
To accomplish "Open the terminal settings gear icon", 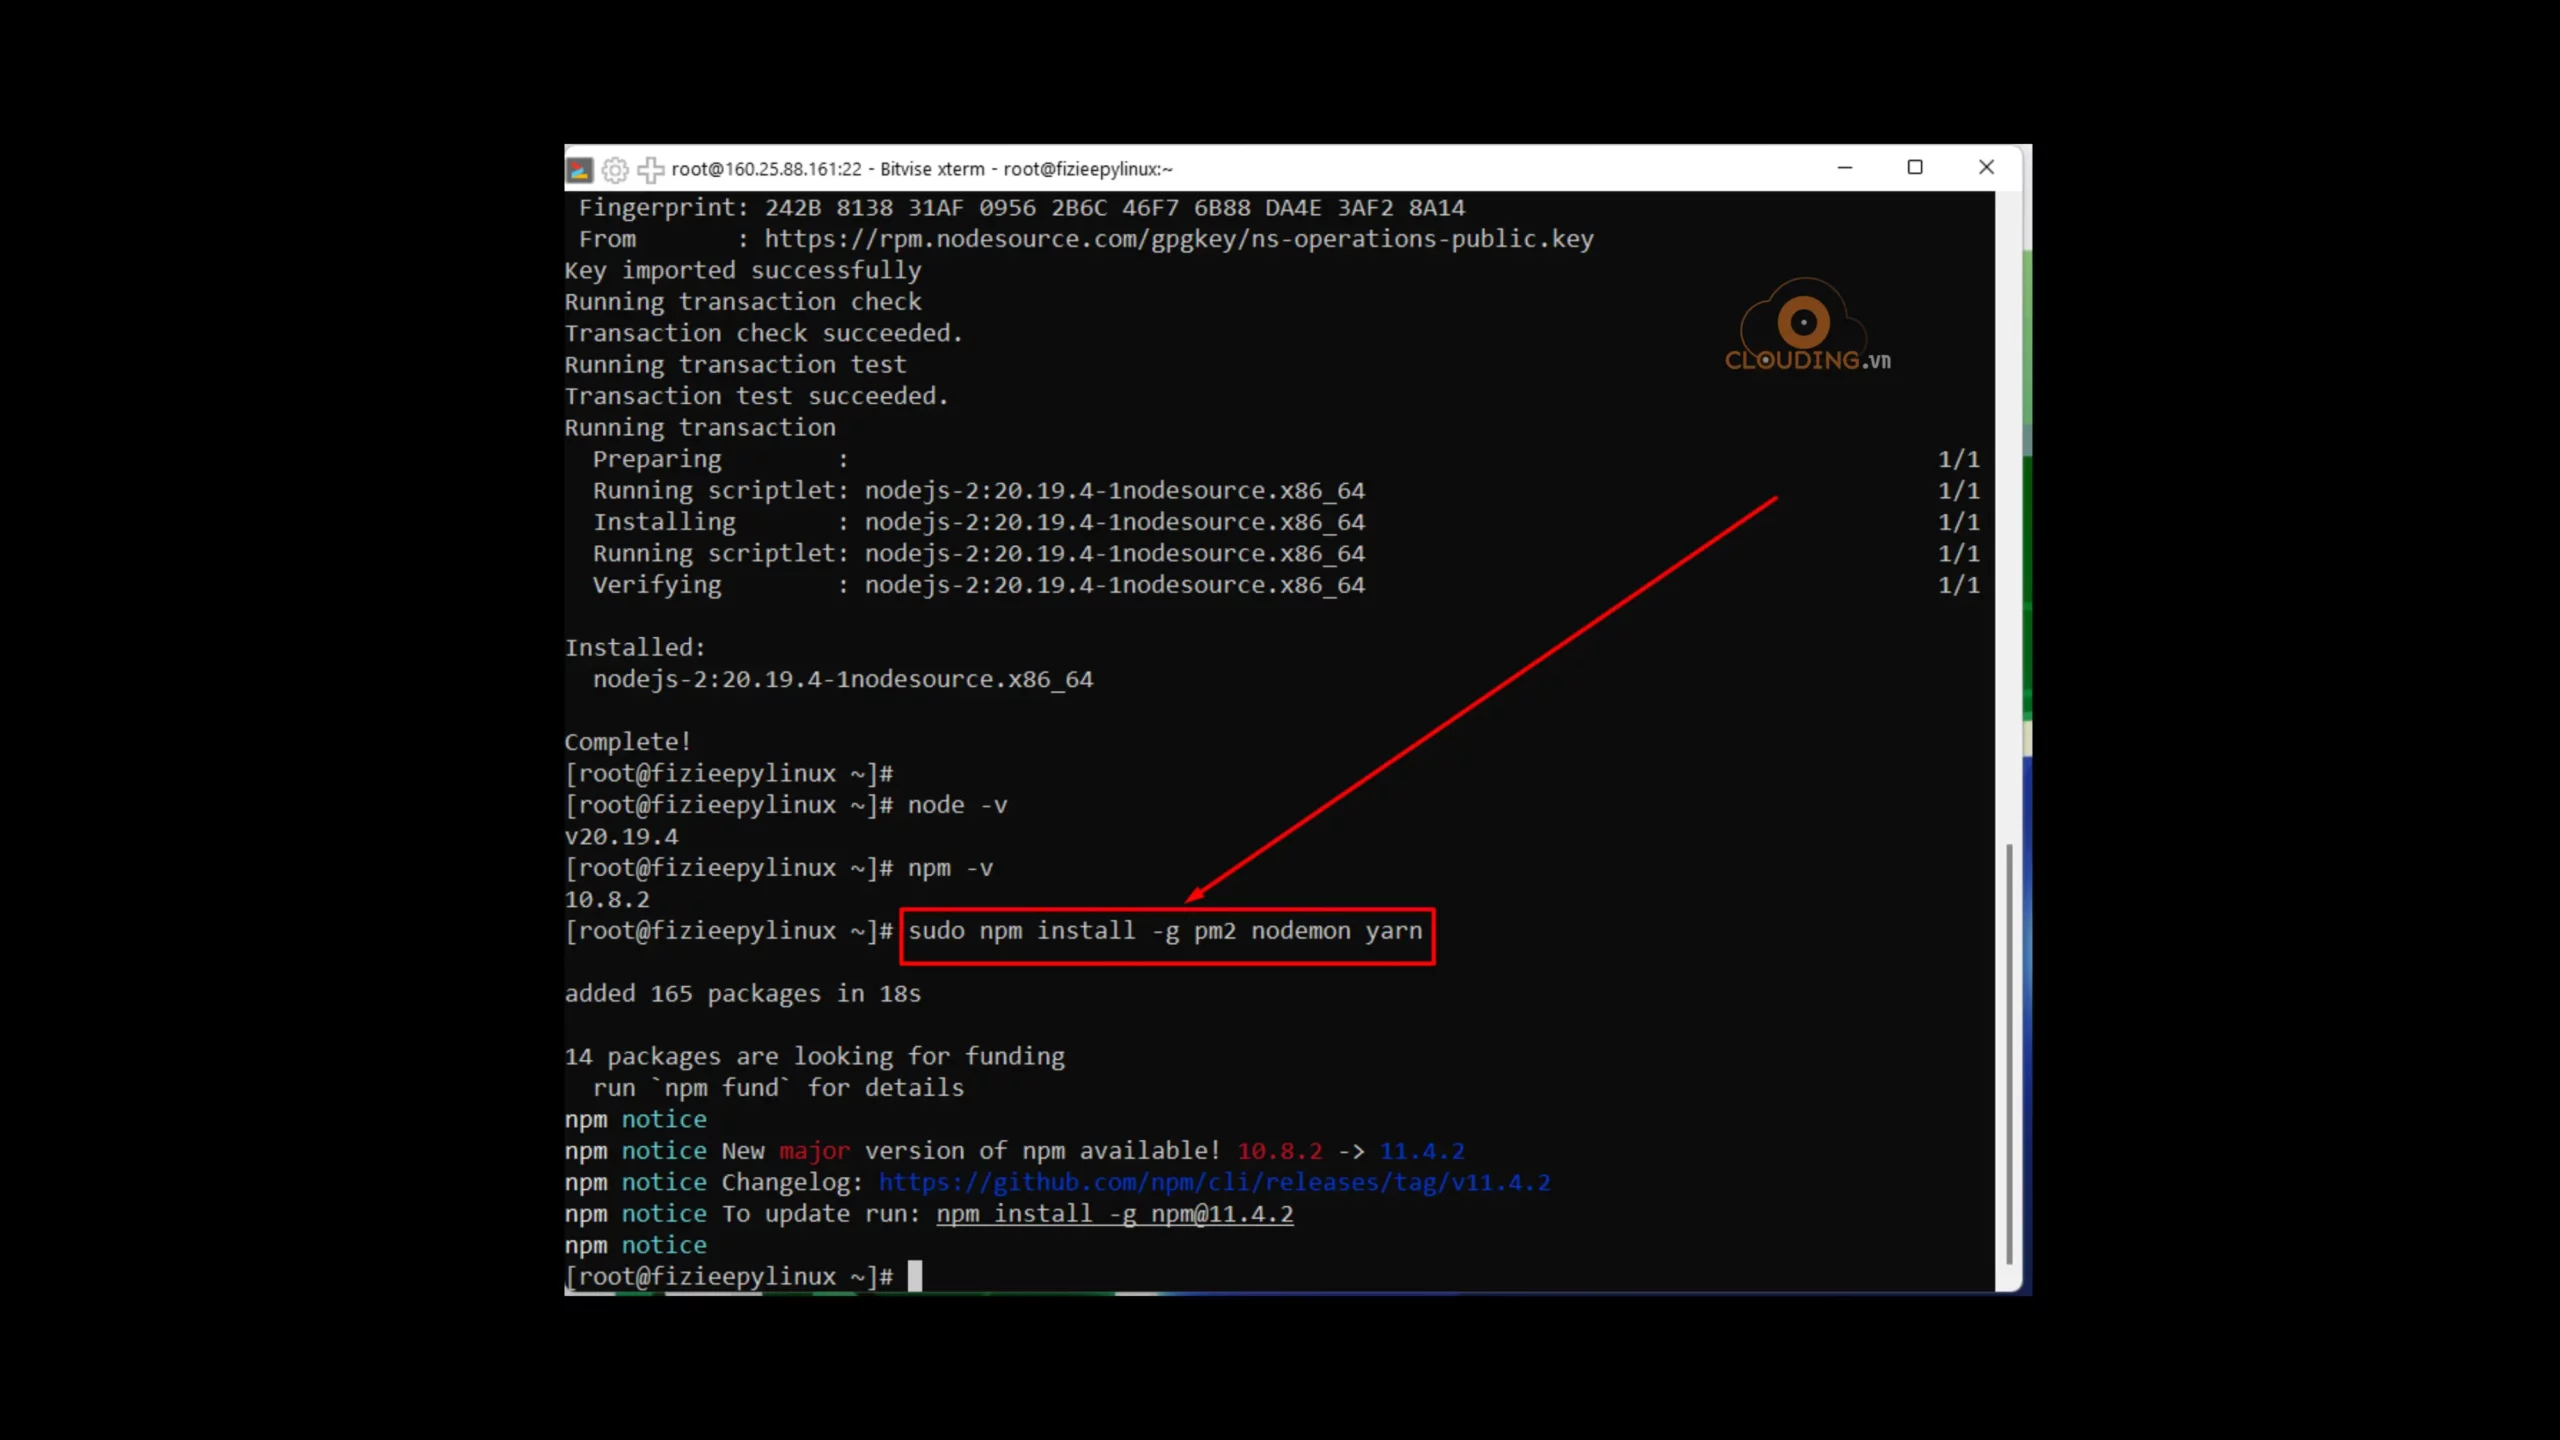I will 615,169.
